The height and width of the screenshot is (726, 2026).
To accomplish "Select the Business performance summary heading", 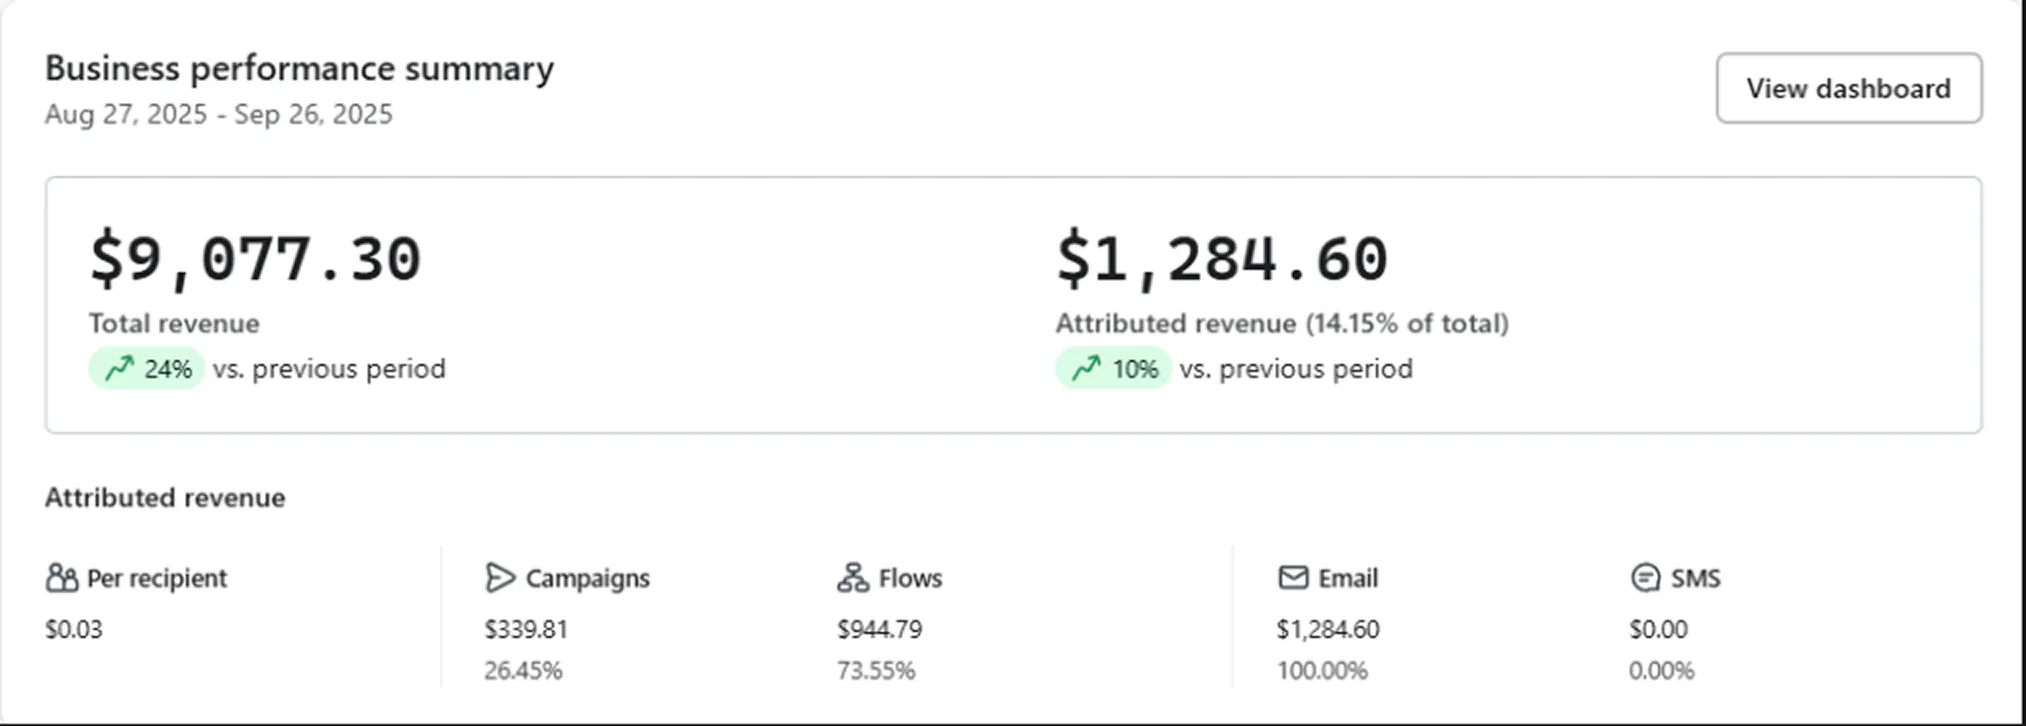I will (299, 69).
